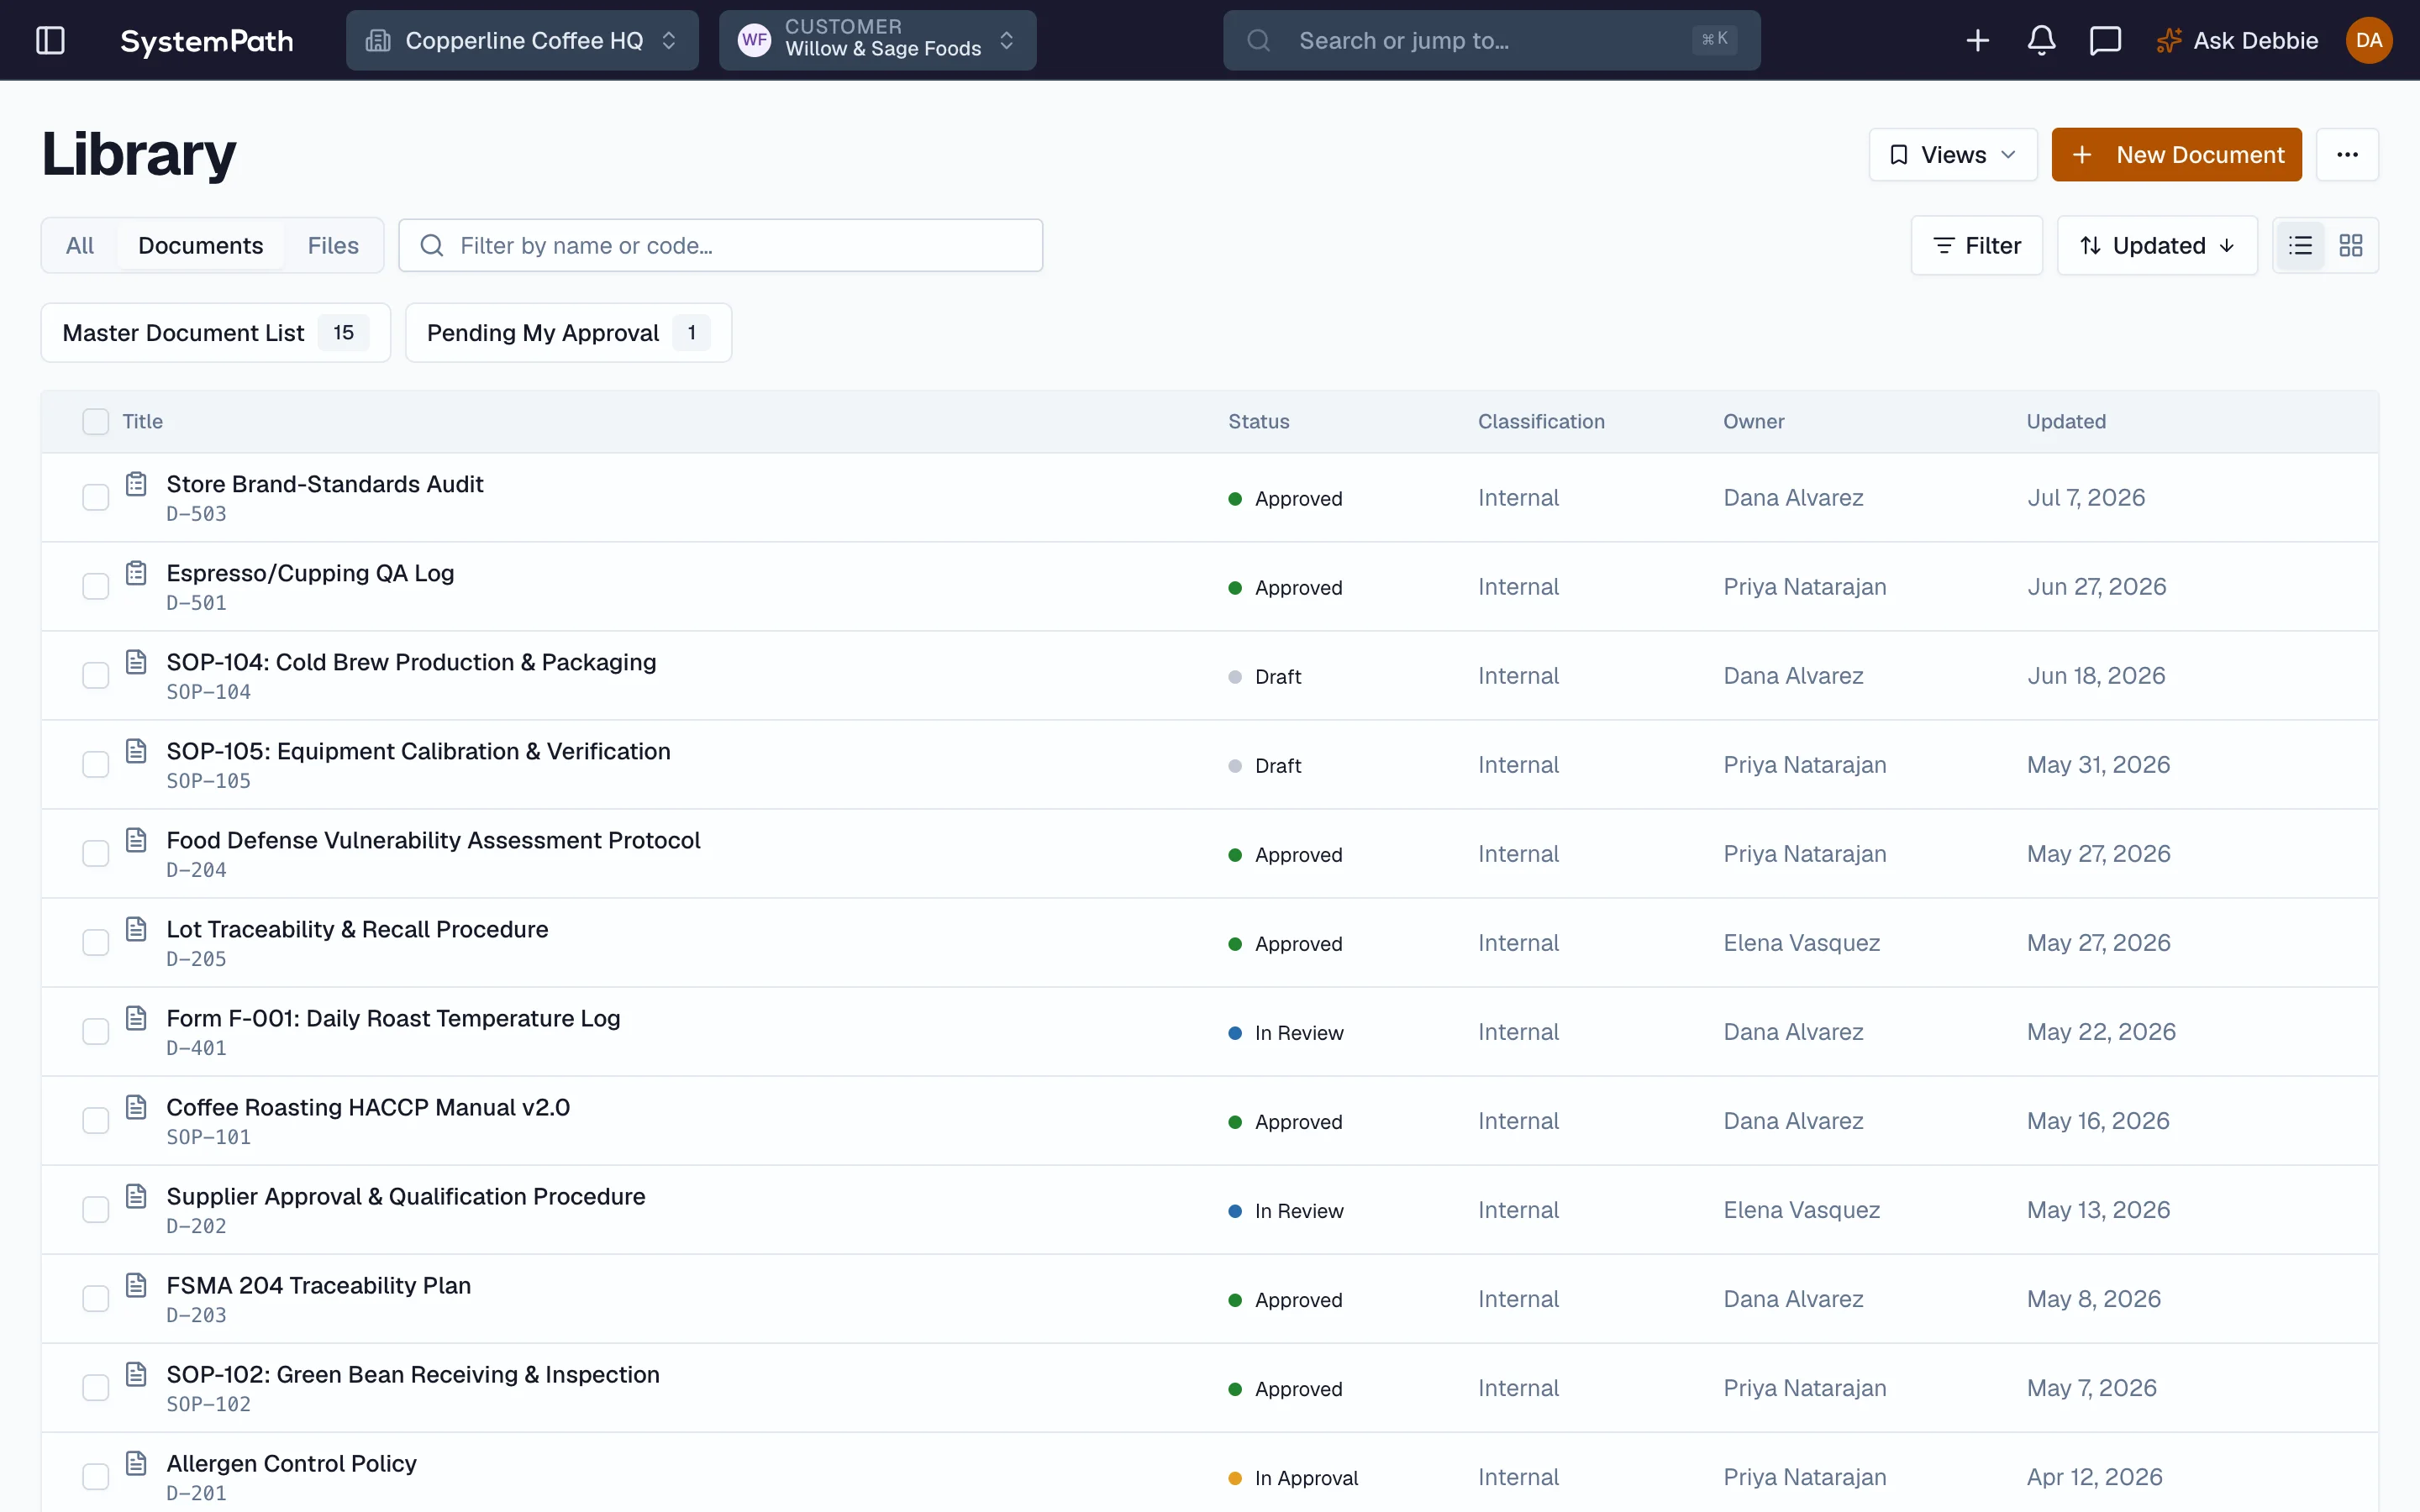Tick checkbox for Form F-001 Daily Roast Log
This screenshot has height=1512, width=2420.
coord(95,1032)
